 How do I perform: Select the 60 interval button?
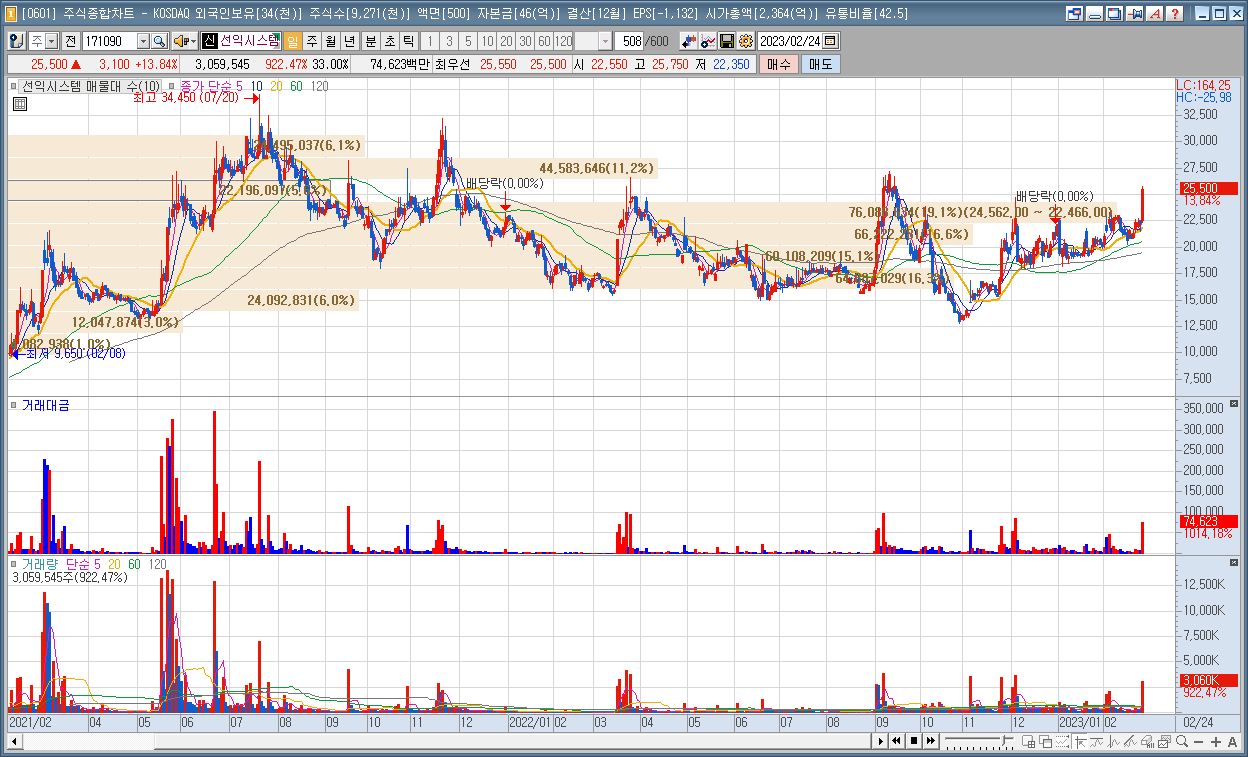pos(544,41)
